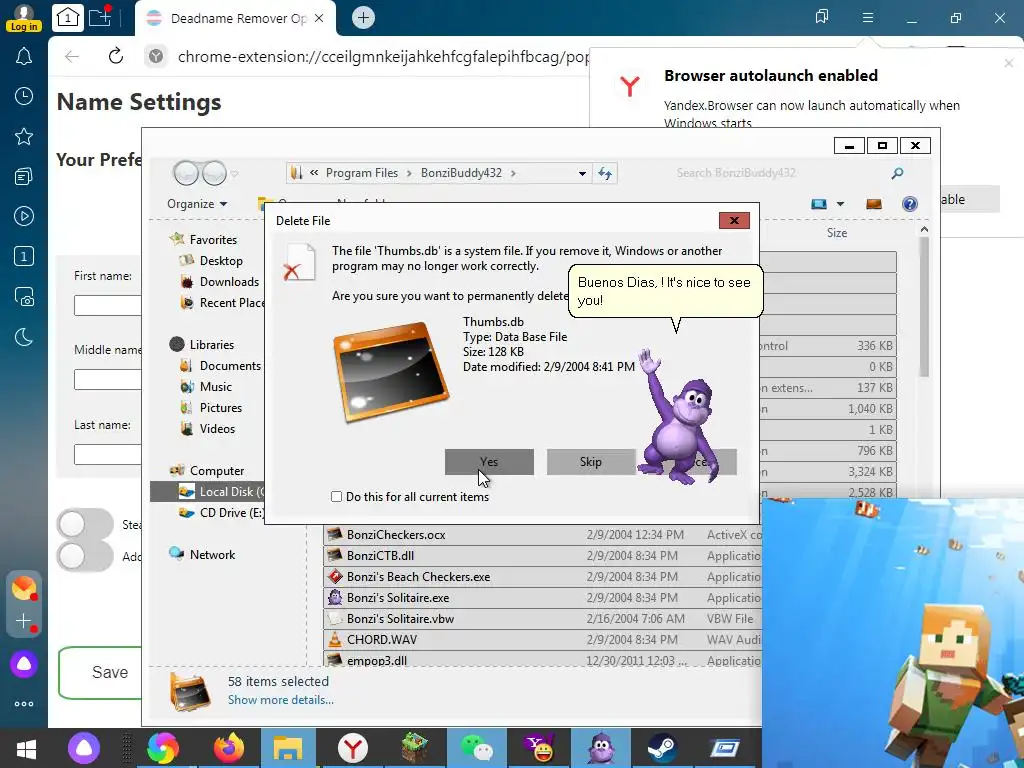1024x768 pixels.
Task: Select file Bonzi's Solitaire.exe
Action: [x=398, y=598]
